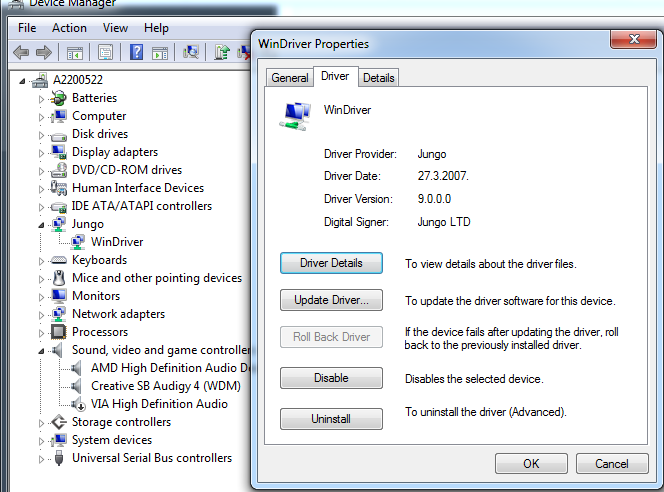Image resolution: width=664 pixels, height=492 pixels.
Task: Click WinDriver device icon in the tree
Action: point(78,242)
